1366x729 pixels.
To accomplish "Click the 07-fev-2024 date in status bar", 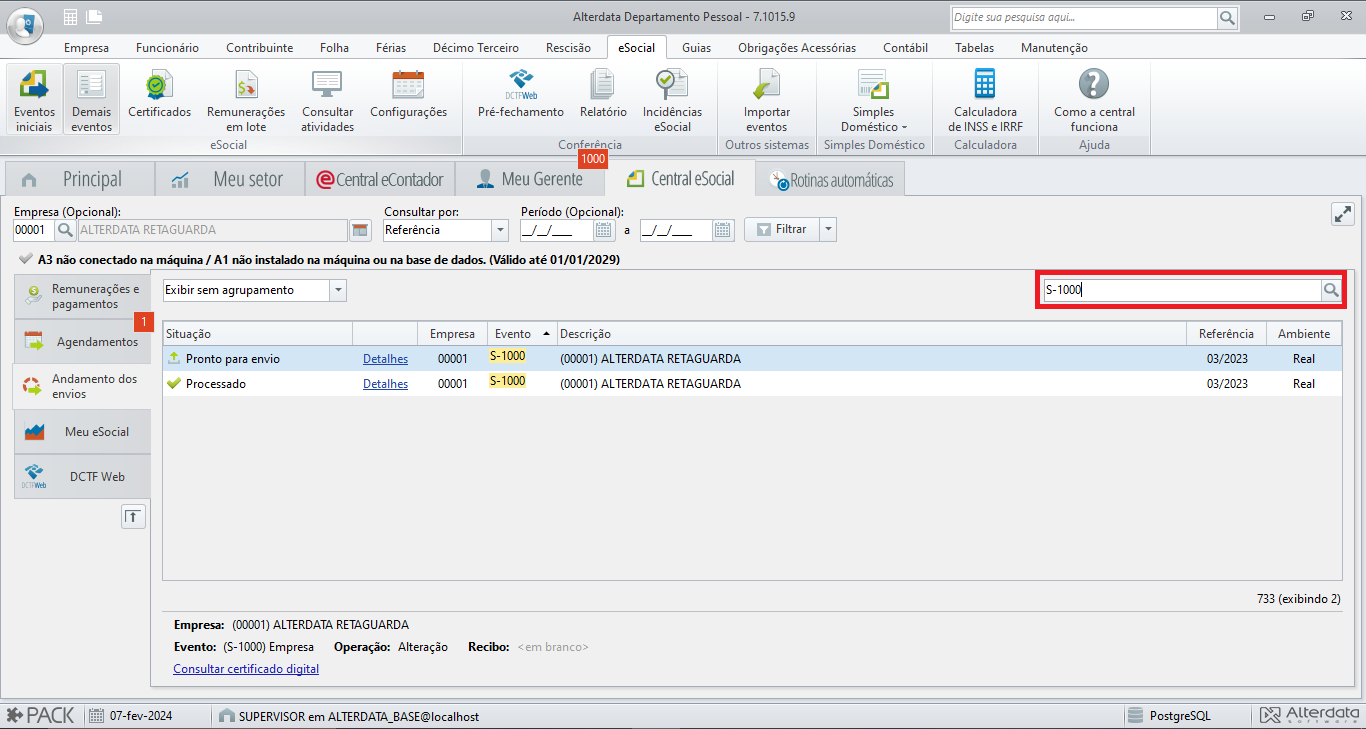I will coord(143,716).
